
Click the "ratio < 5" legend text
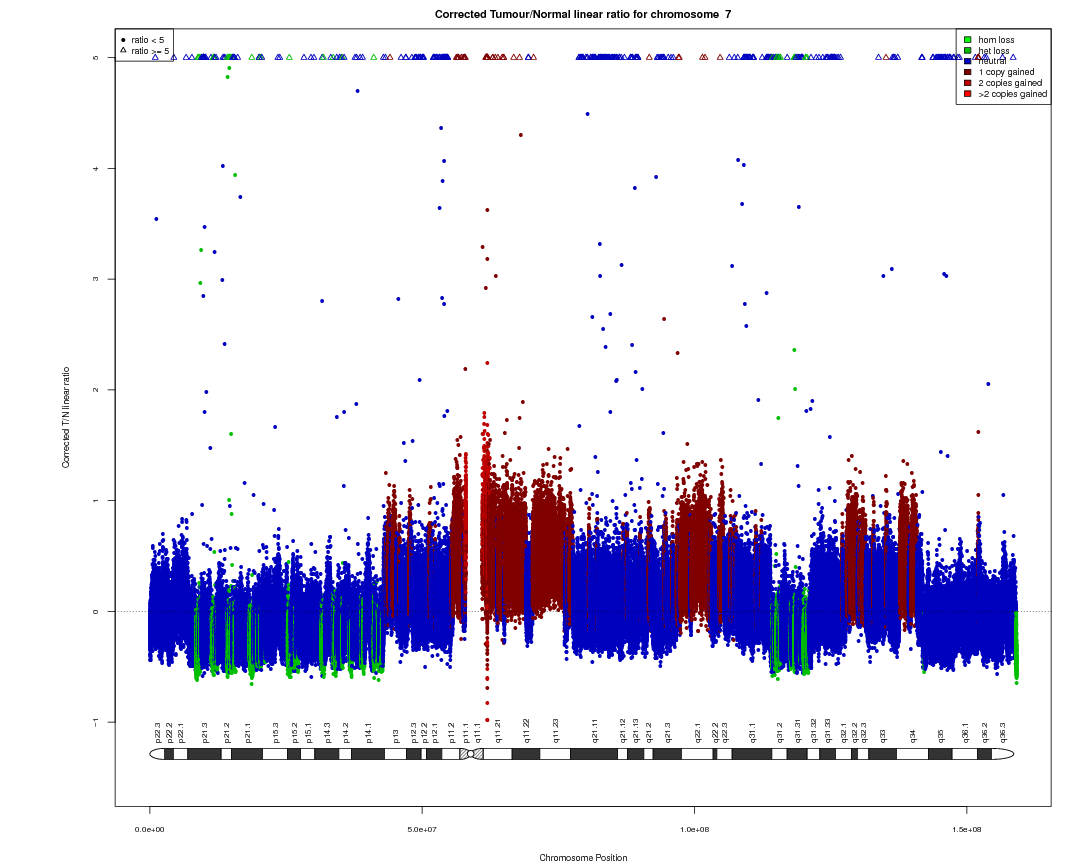click(x=147, y=40)
